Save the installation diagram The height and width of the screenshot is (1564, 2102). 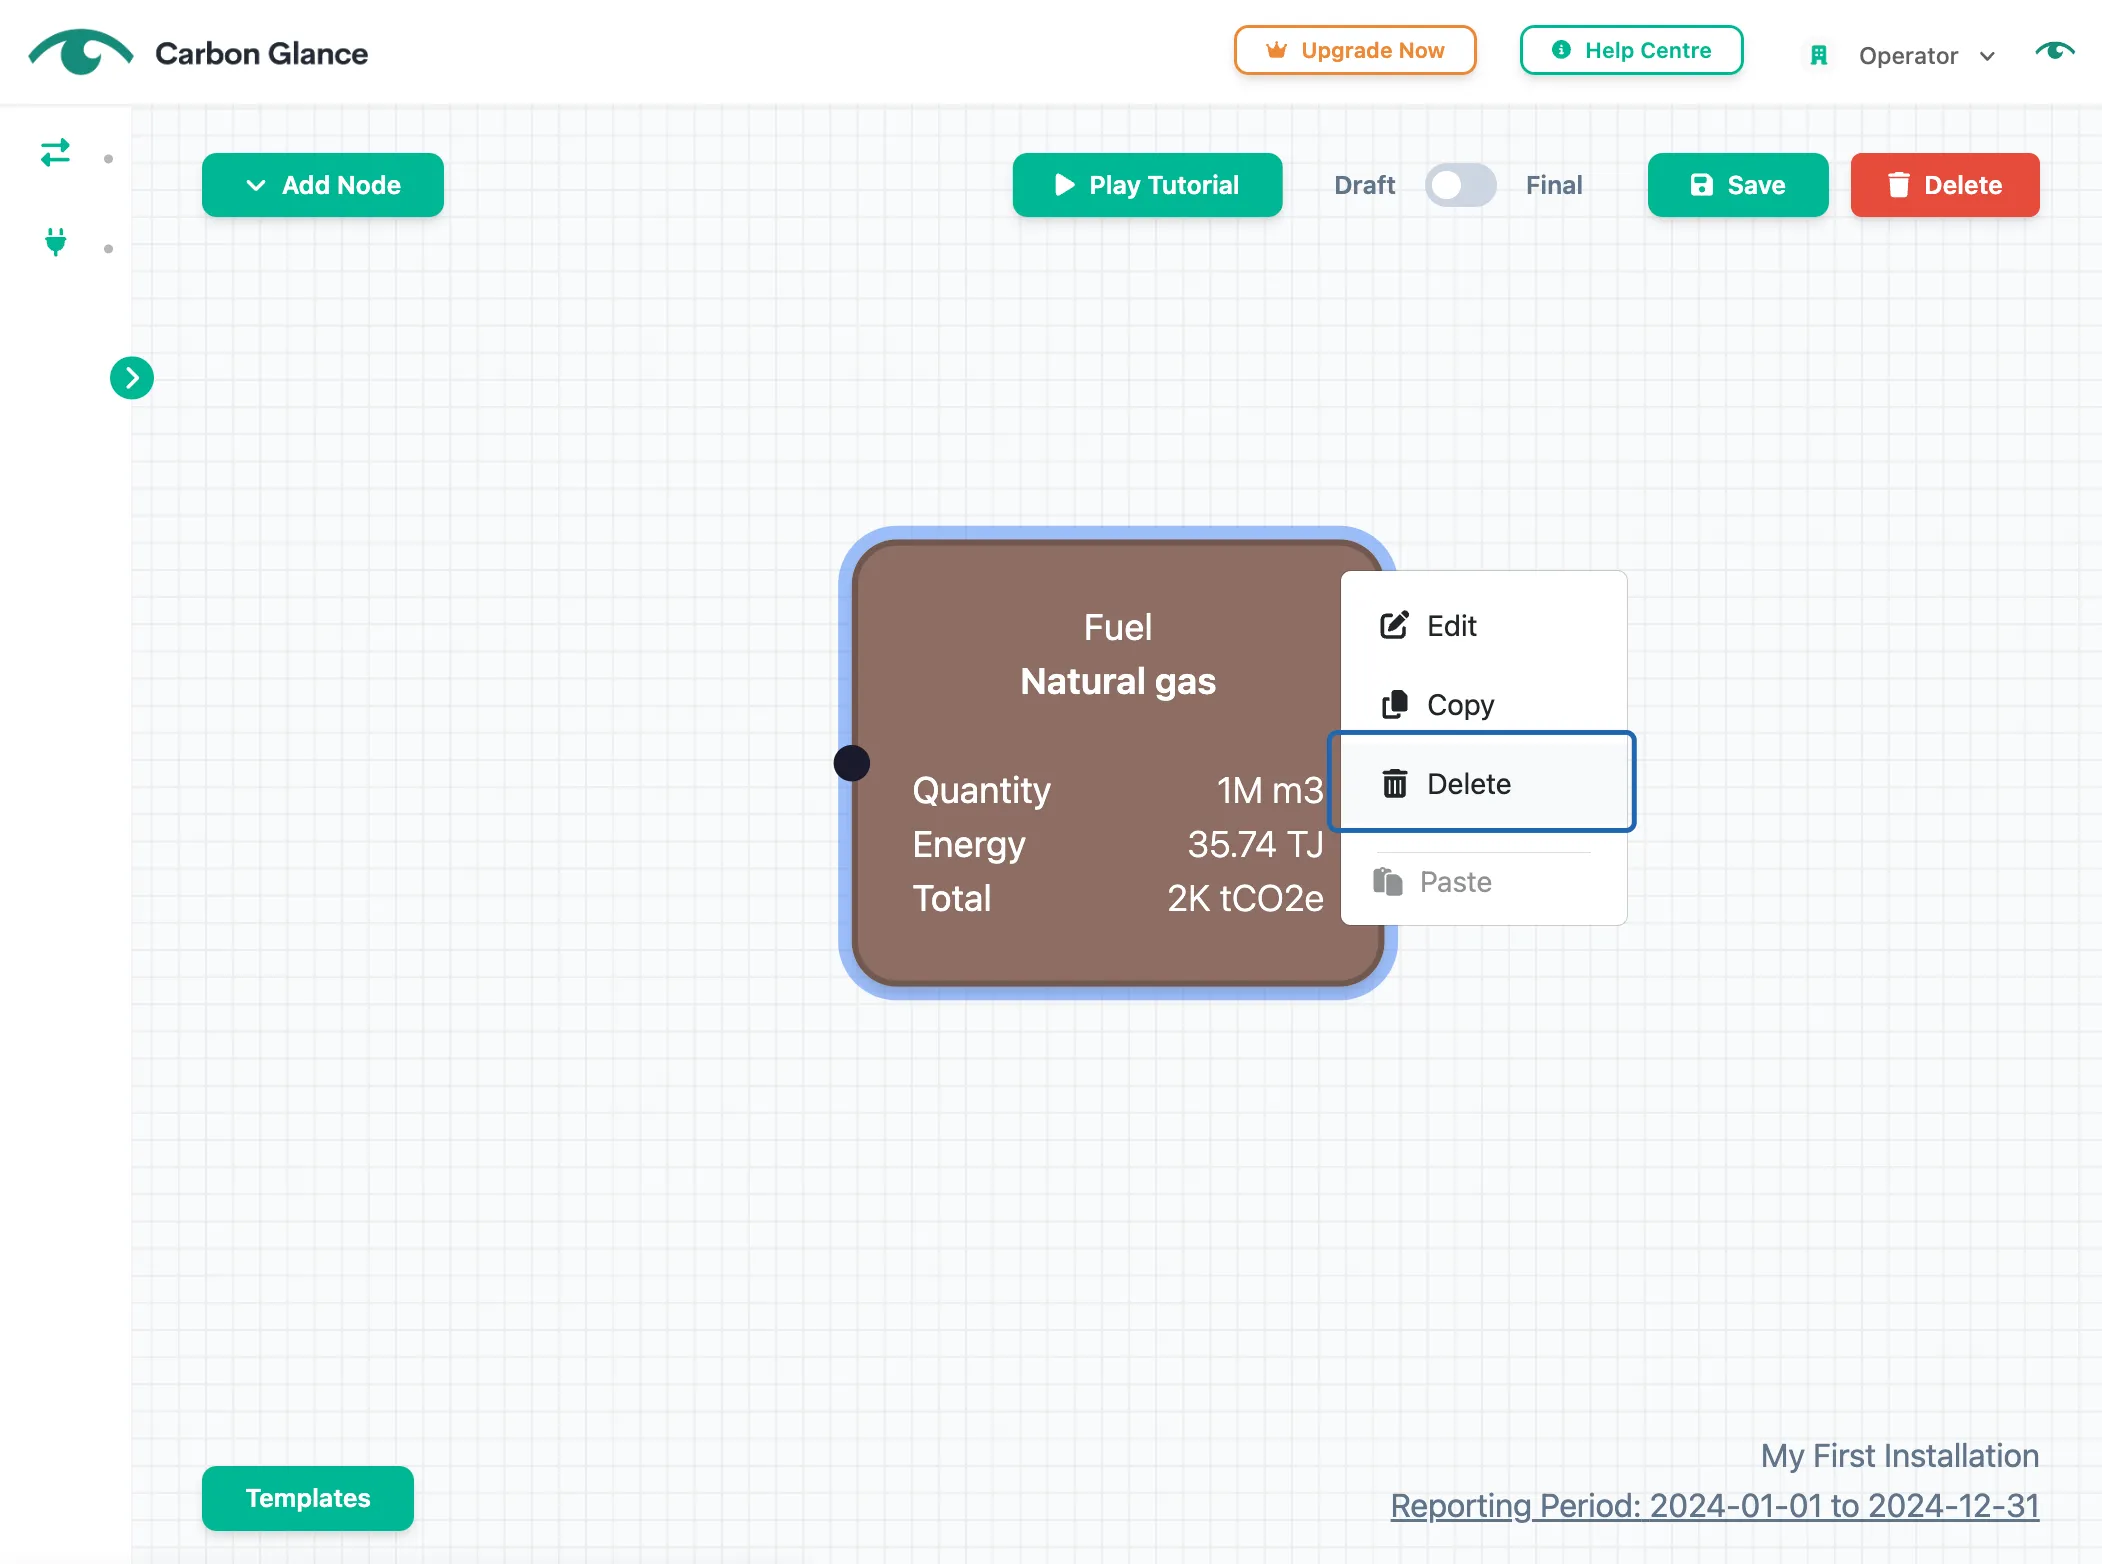(1738, 185)
